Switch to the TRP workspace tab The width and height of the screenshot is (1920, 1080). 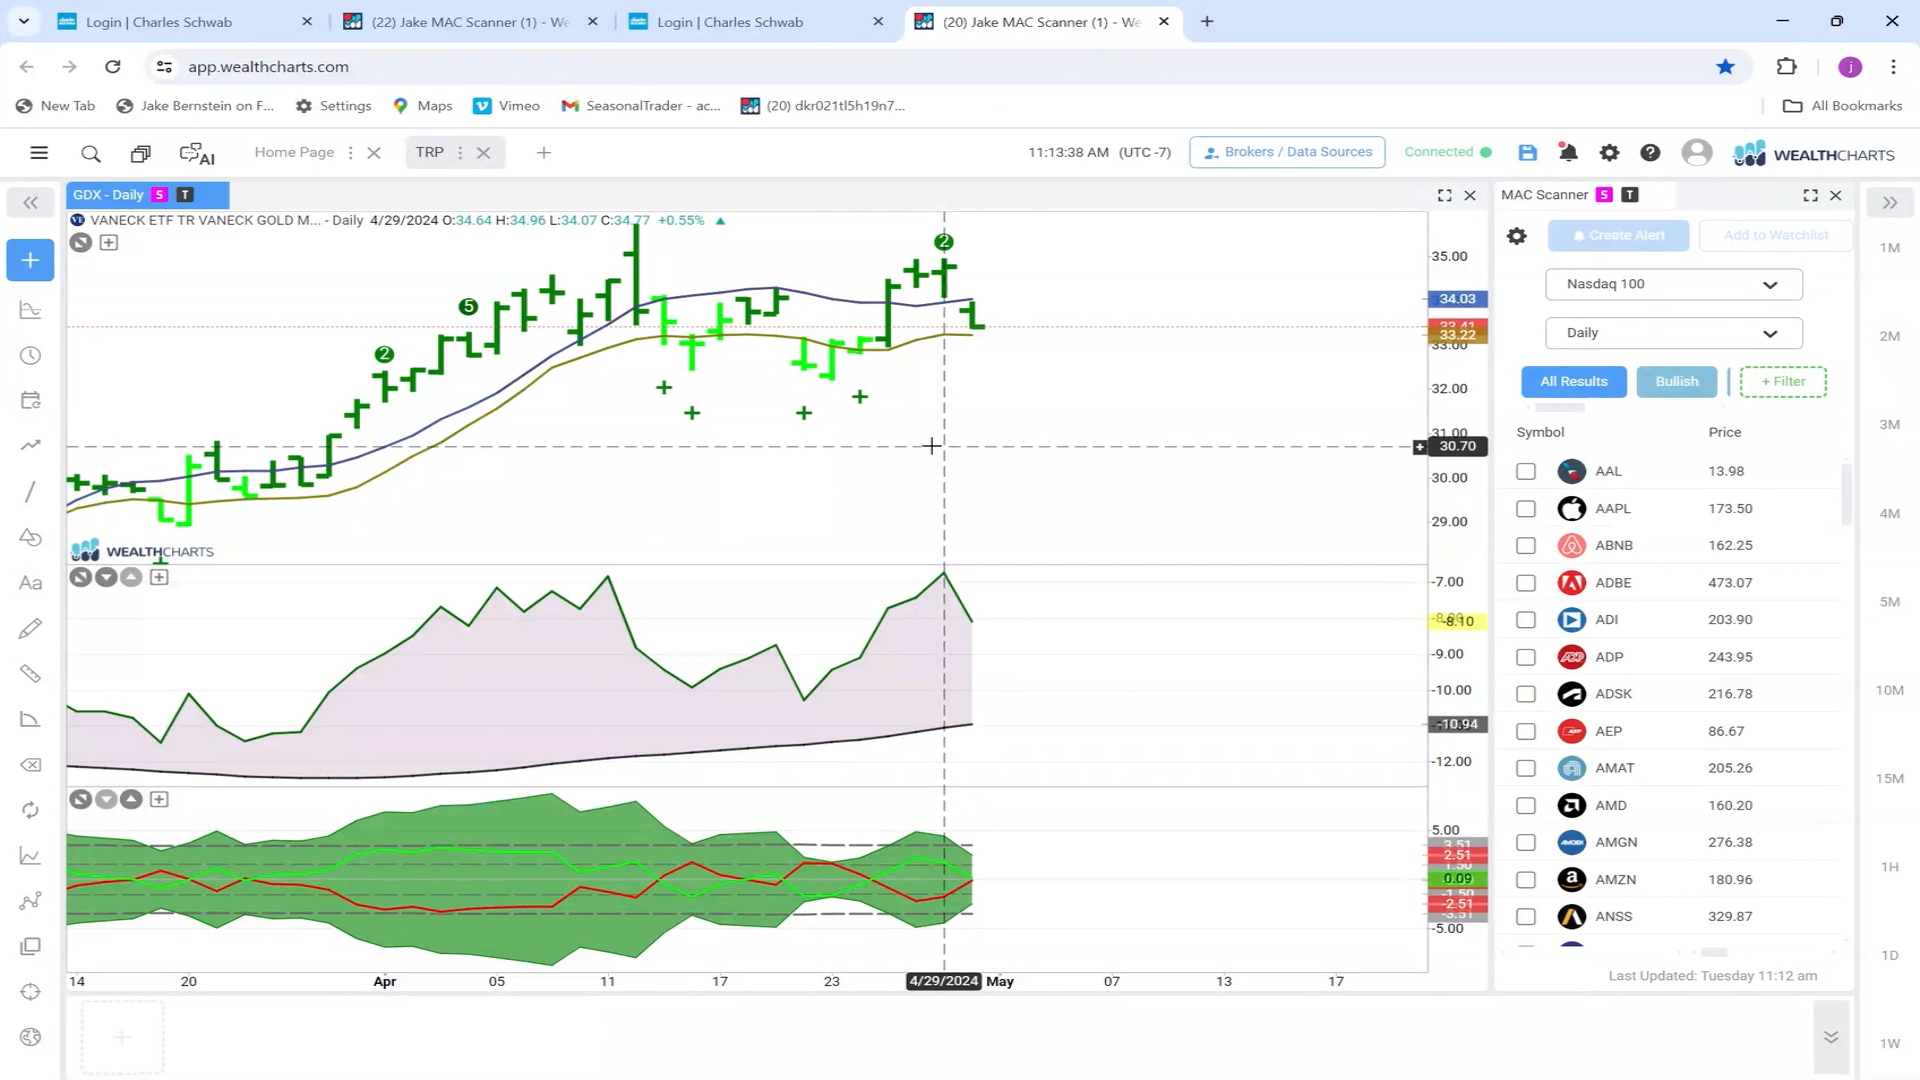coord(430,152)
